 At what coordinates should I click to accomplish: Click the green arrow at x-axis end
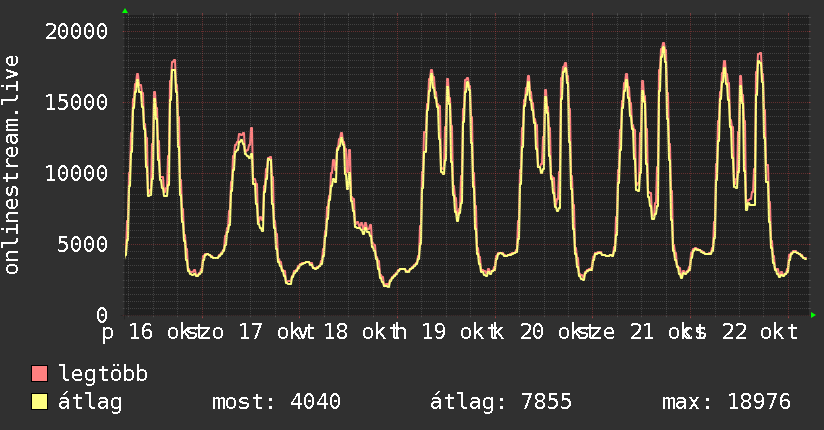coord(813,315)
